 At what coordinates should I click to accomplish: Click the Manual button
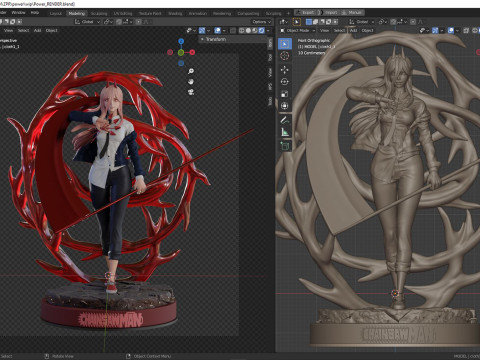point(352,12)
